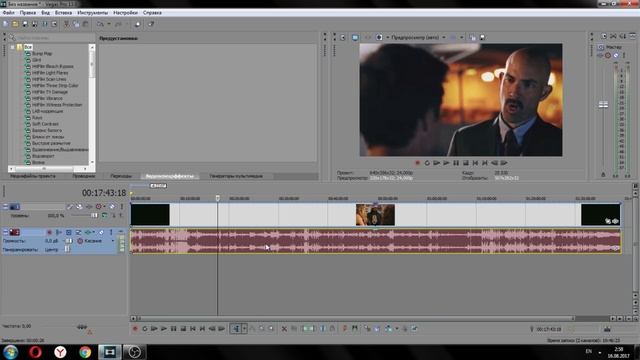Image resolution: width=640 pixels, height=360 pixels.
Task: Click the Master bus volume fader
Action: 603,104
